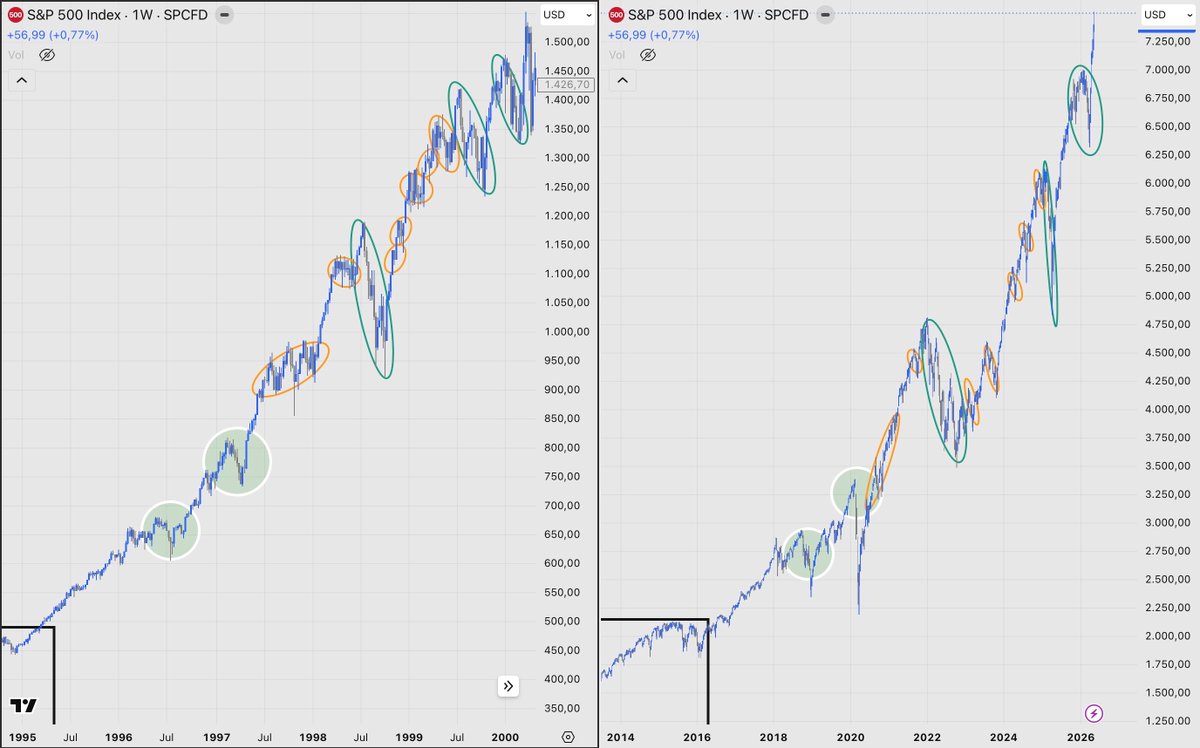Click the minus icon beside right chart title

[x=824, y=15]
